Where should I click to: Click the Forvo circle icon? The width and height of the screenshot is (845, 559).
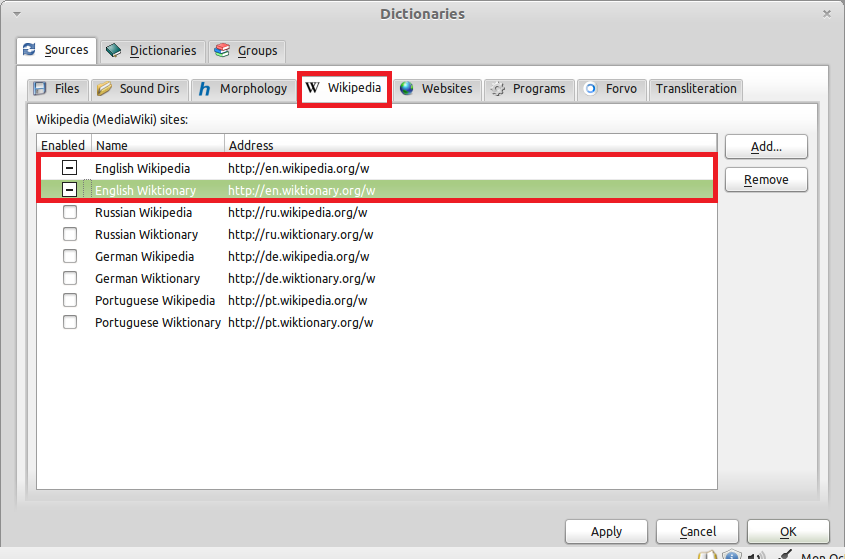click(591, 88)
